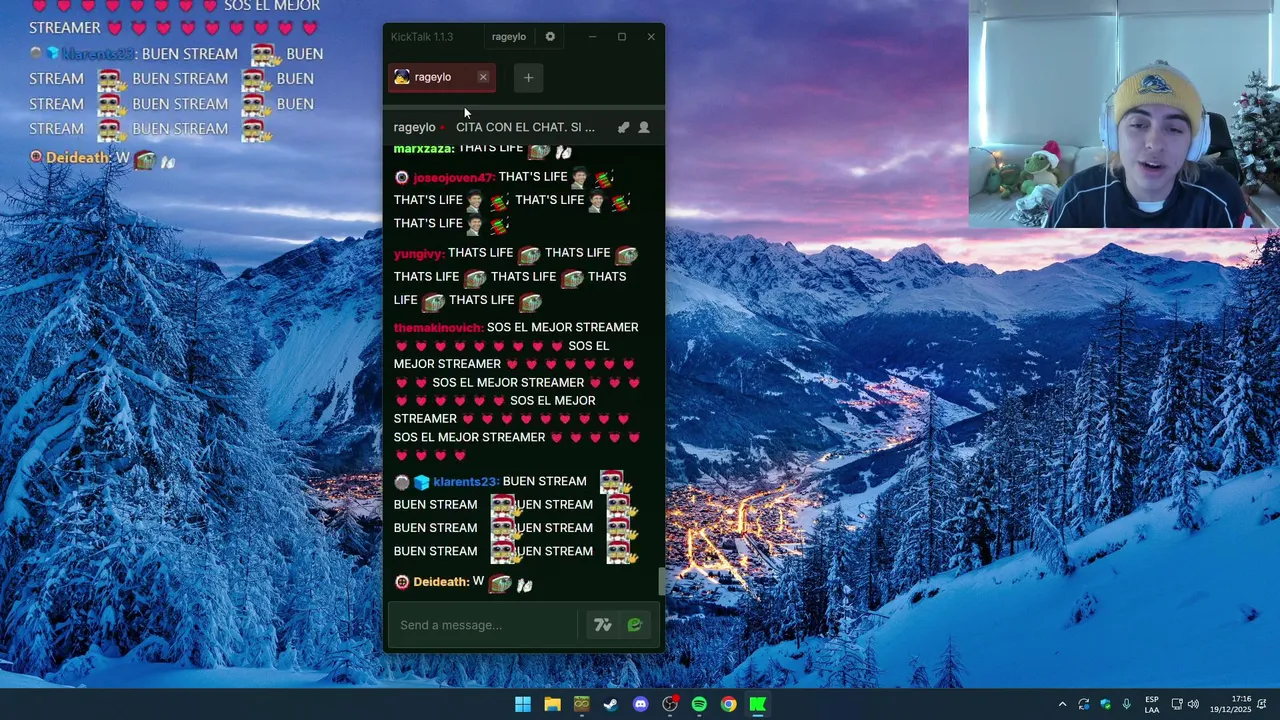Image resolution: width=1280 pixels, height=720 pixels.
Task: Open Steam from taskbar
Action: click(x=611, y=705)
